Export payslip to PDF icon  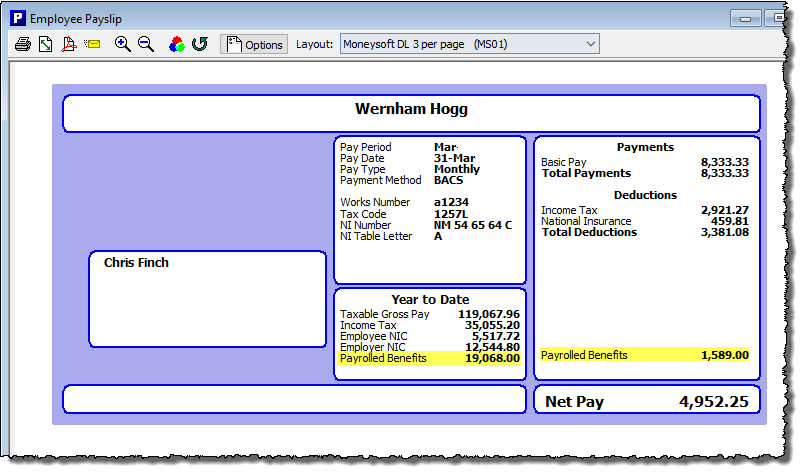[69, 44]
